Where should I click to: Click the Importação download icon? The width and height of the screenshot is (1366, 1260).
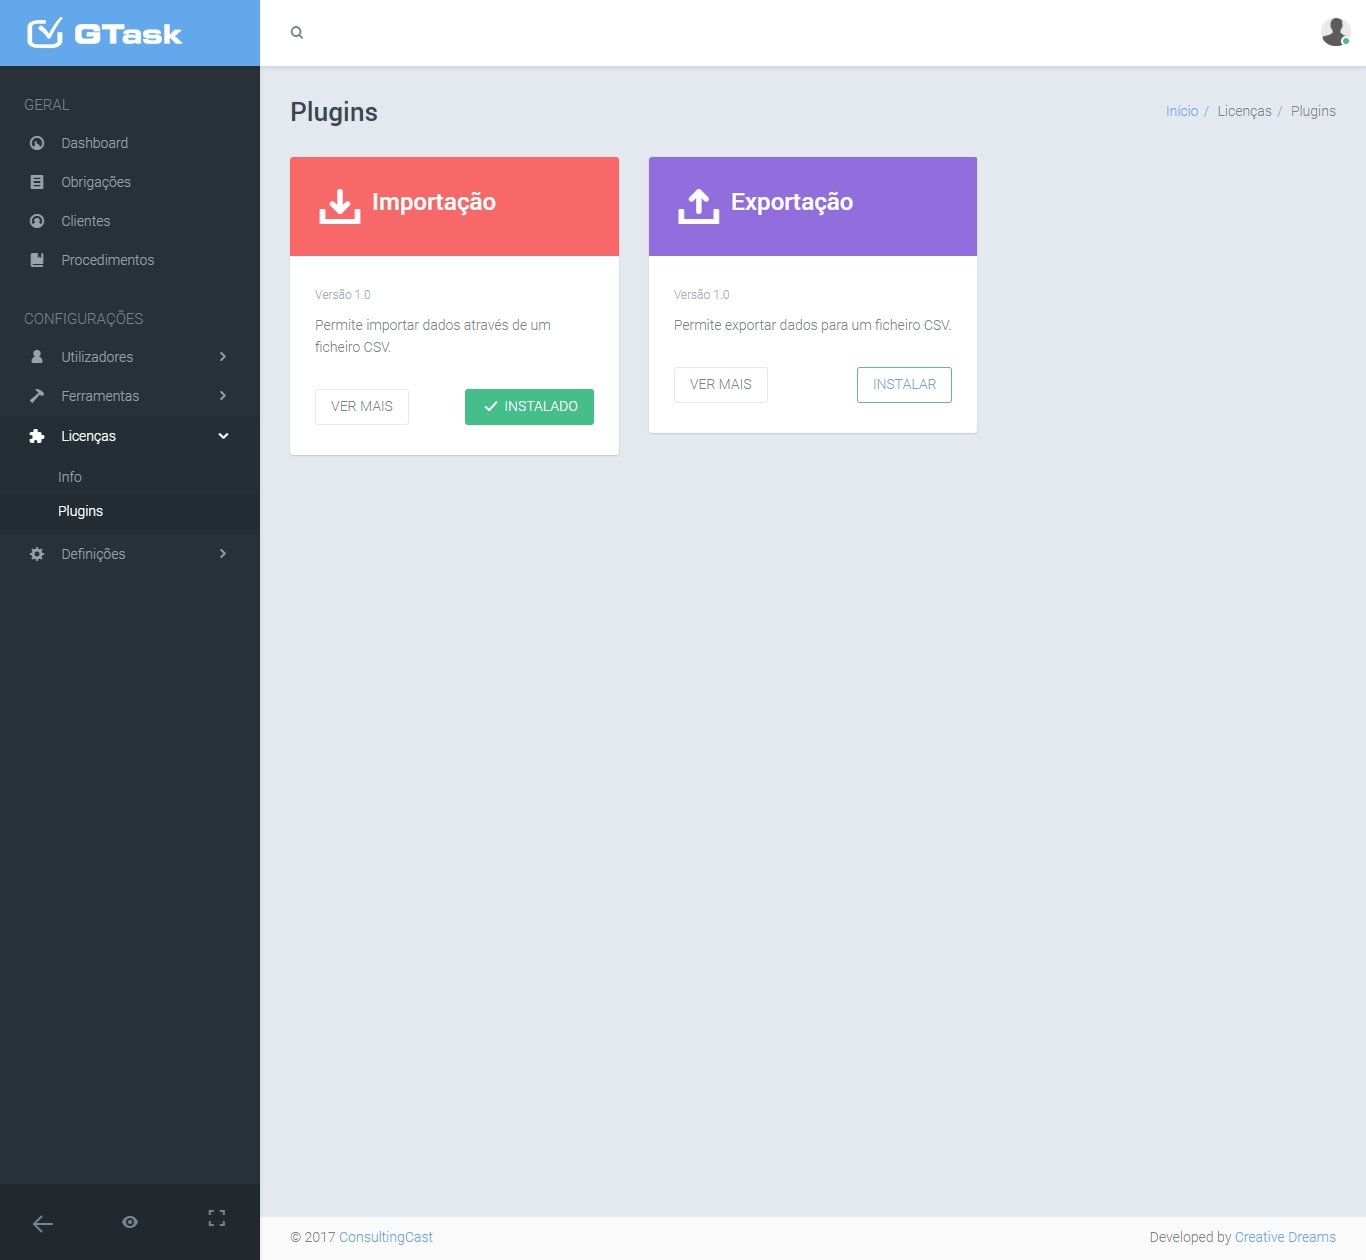coord(340,206)
